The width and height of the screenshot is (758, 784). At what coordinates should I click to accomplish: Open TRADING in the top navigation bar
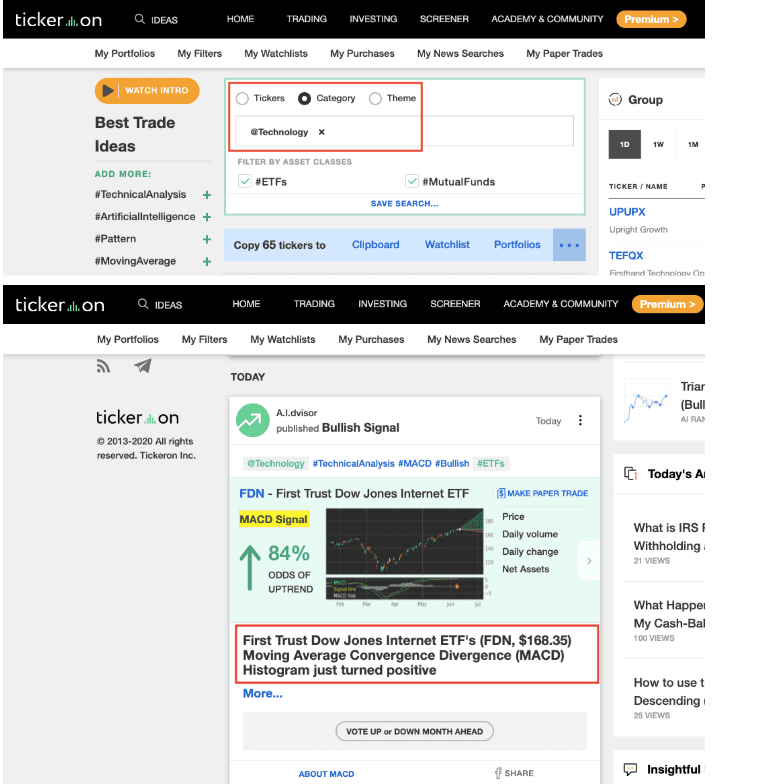[306, 19]
